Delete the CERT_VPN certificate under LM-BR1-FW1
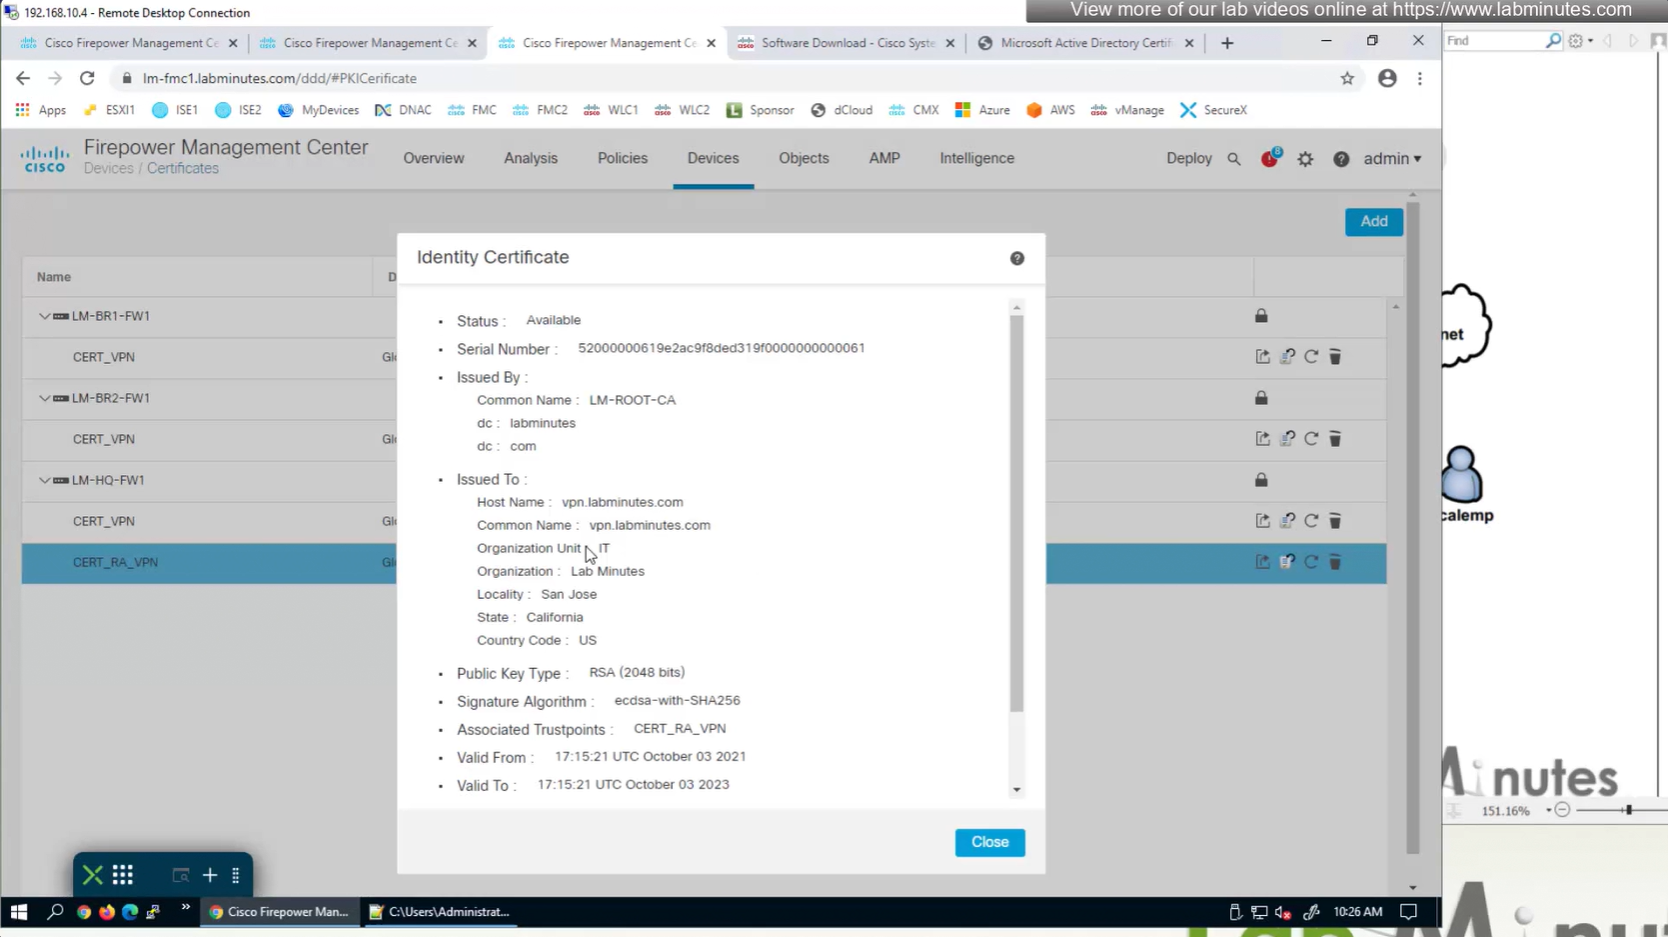 pos(1335,357)
